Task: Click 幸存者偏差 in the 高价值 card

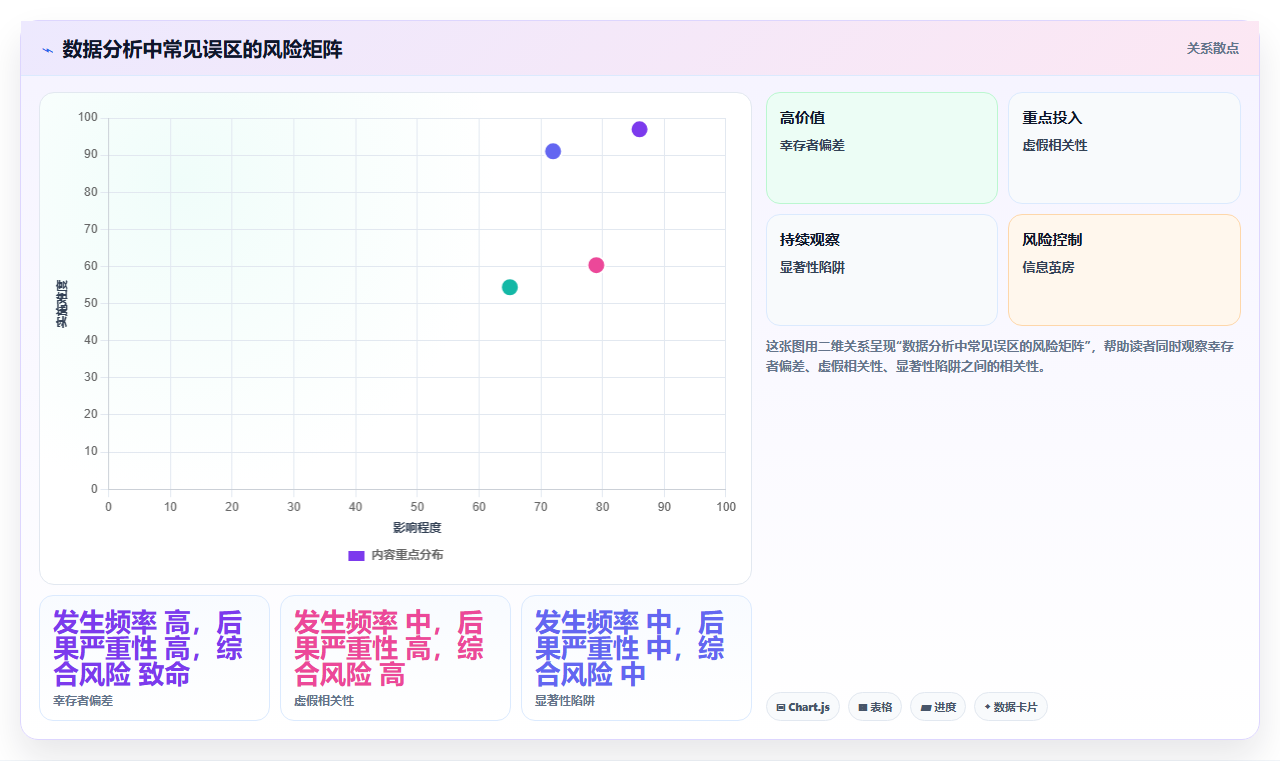Action: (x=813, y=145)
